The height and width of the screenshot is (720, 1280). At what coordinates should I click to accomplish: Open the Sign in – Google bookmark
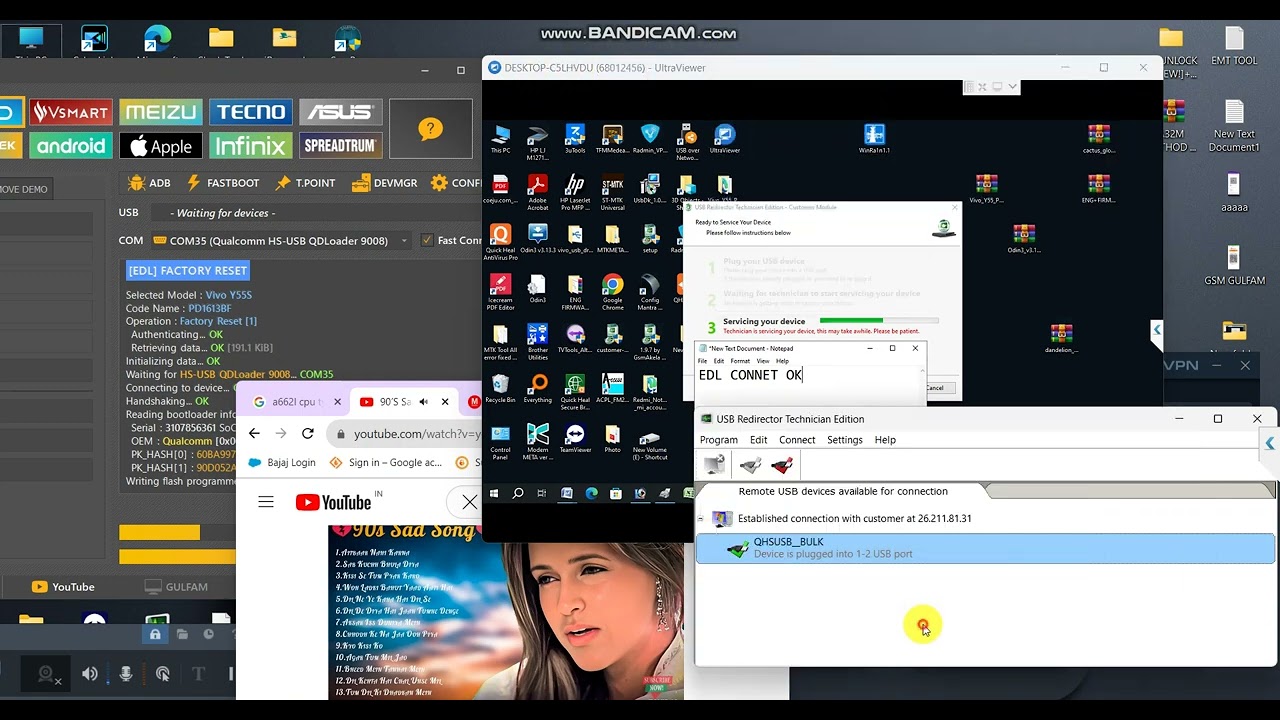[386, 462]
